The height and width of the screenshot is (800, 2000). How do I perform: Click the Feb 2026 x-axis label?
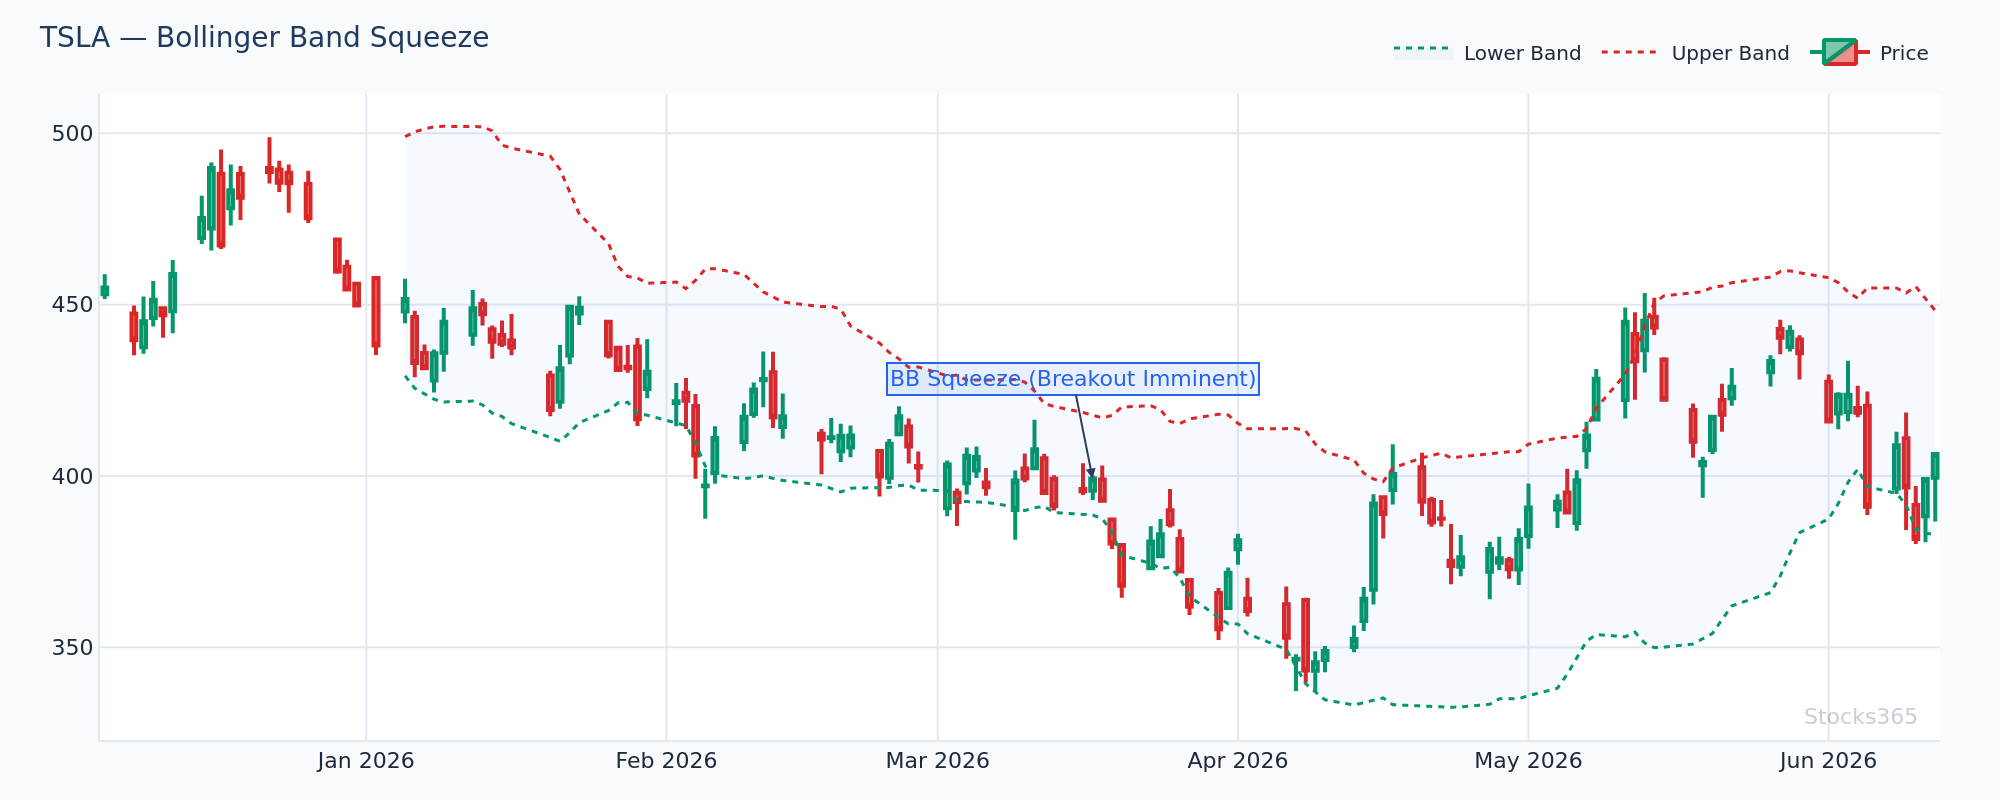(x=666, y=761)
